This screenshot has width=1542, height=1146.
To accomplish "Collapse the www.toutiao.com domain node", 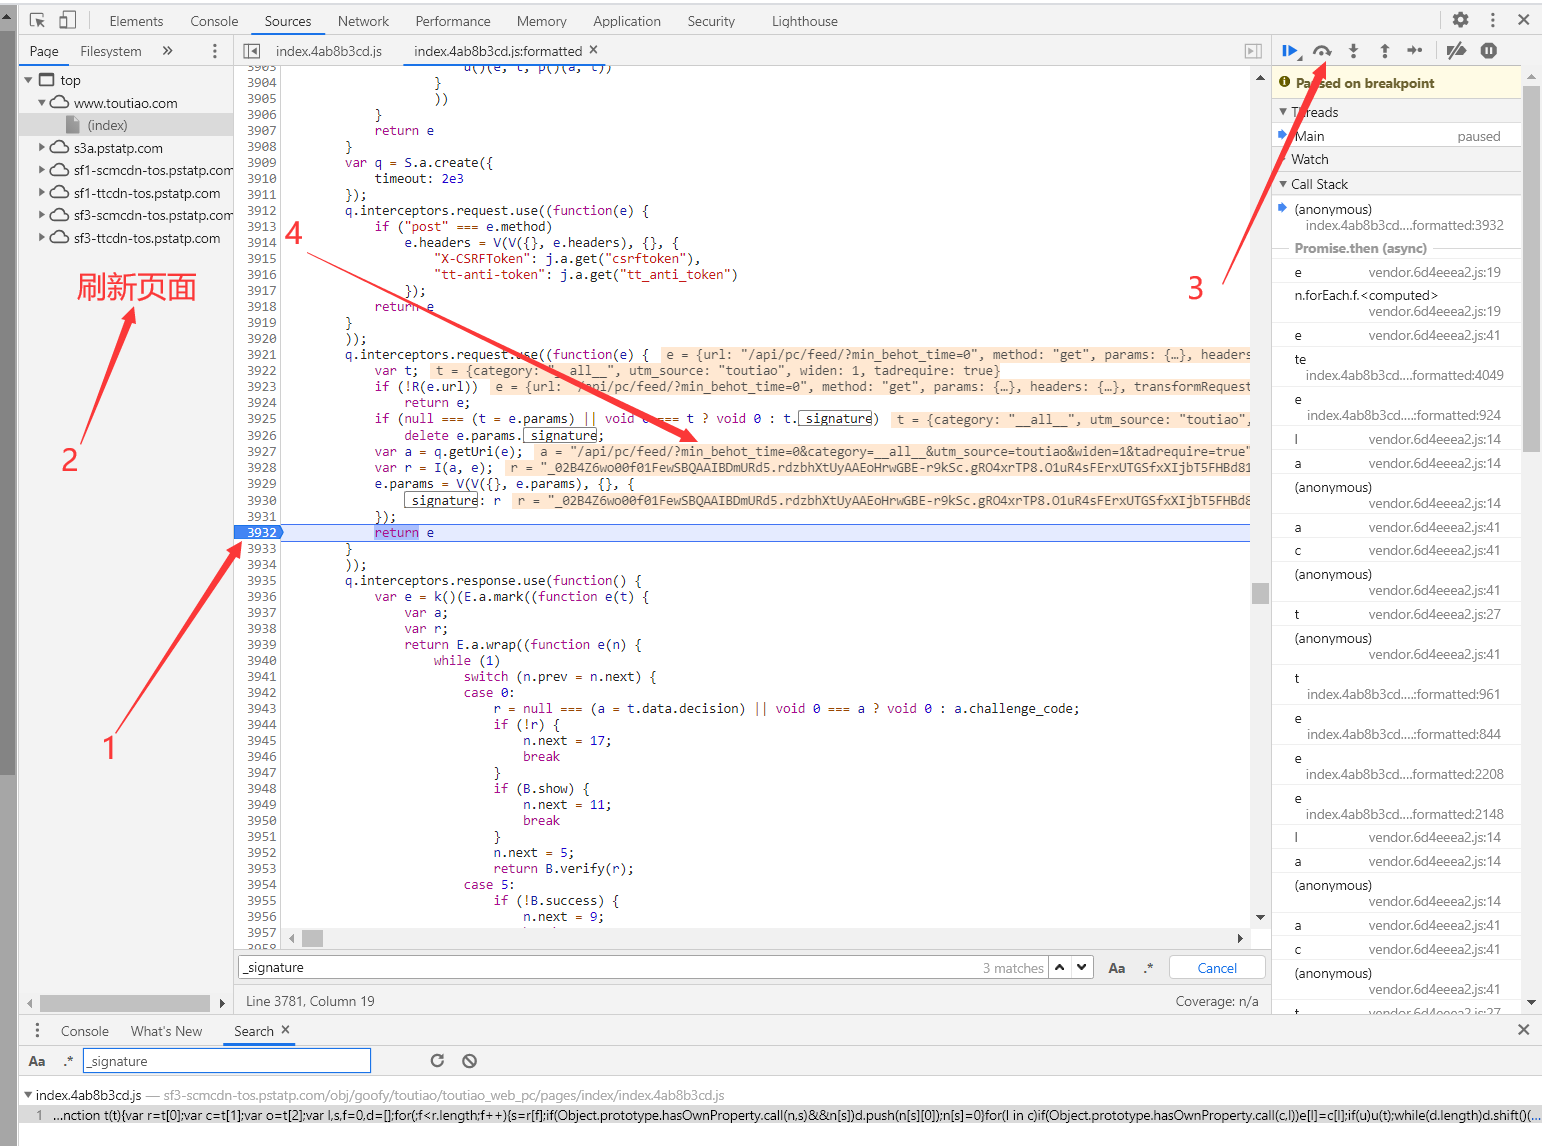I will [x=42, y=103].
